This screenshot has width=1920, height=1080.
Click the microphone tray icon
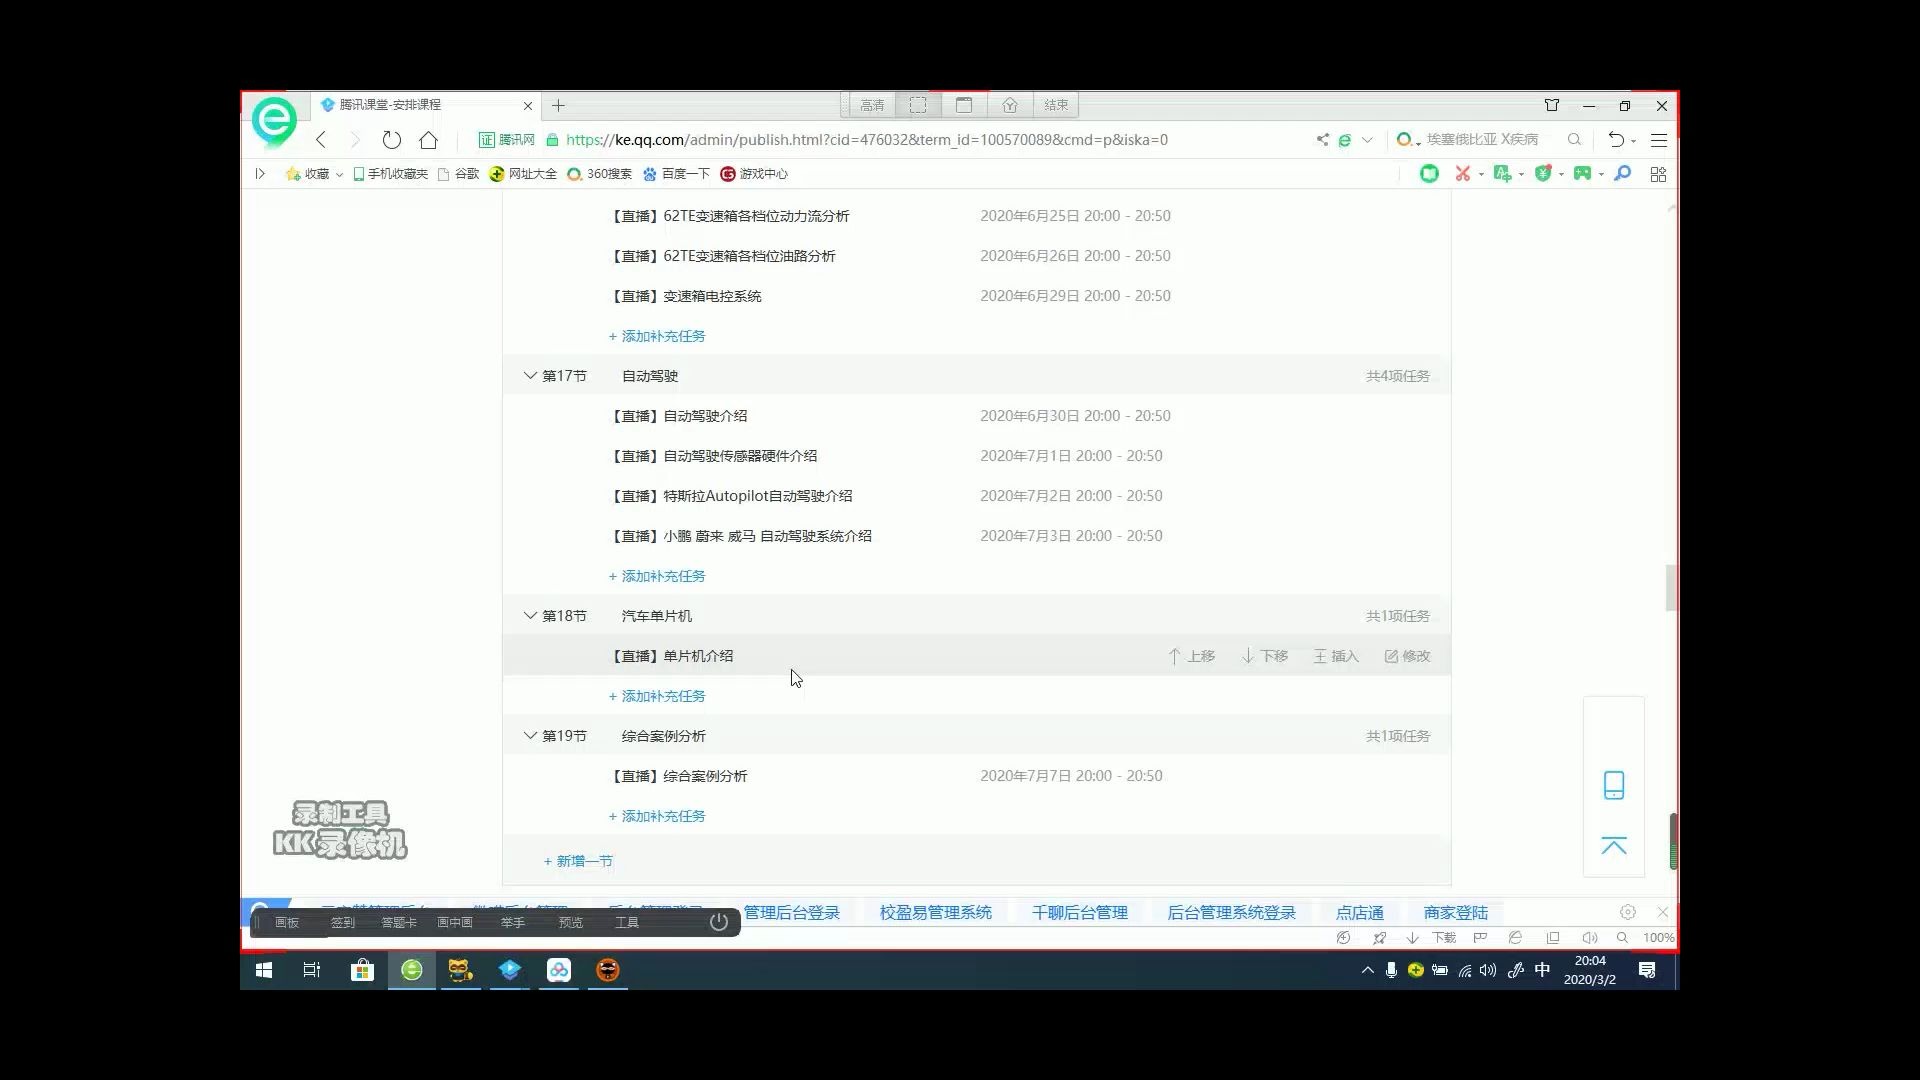[x=1391, y=970]
